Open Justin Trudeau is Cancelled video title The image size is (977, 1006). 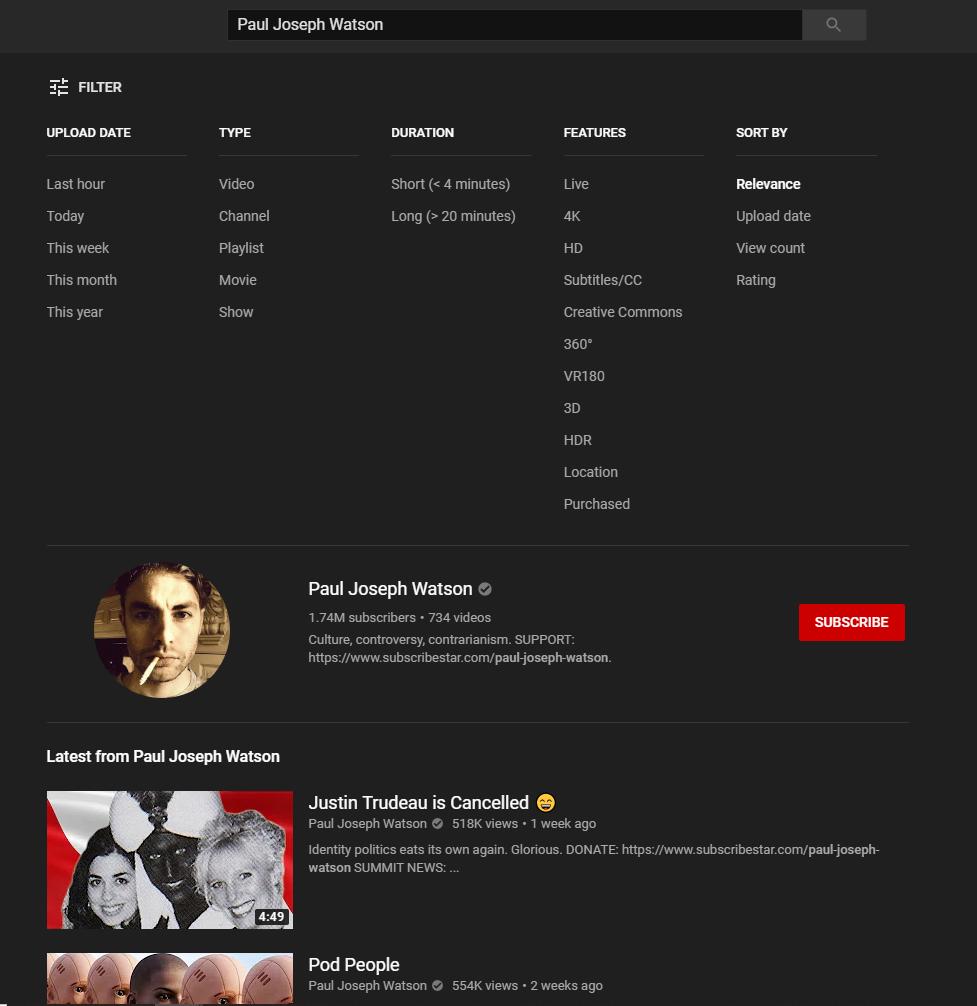coord(418,803)
